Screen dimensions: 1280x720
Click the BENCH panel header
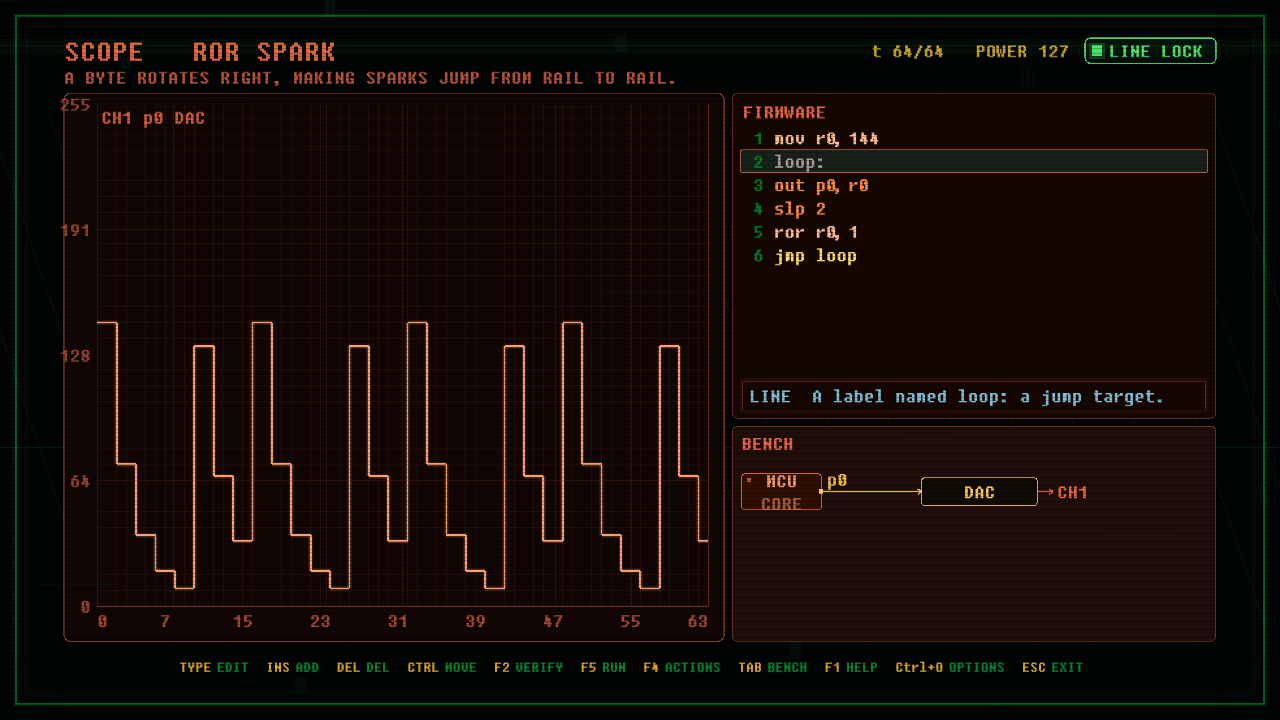768,444
